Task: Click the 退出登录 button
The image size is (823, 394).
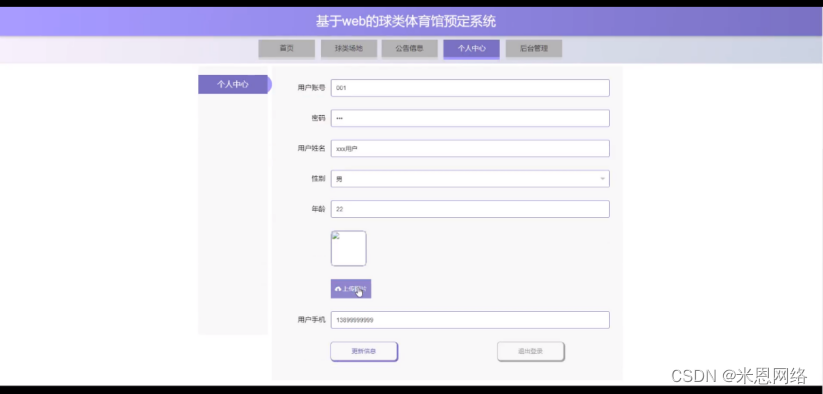Action: coord(531,352)
